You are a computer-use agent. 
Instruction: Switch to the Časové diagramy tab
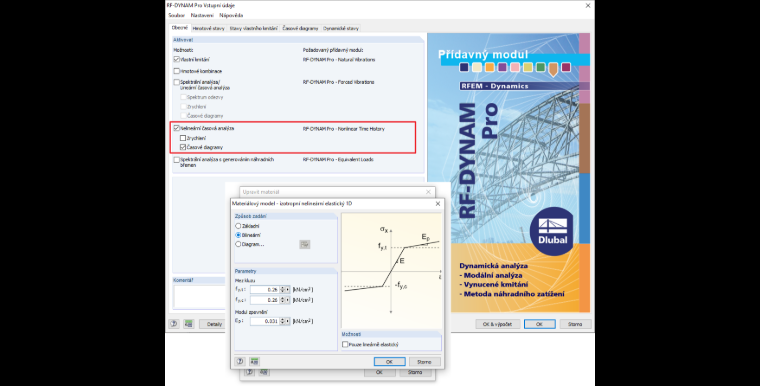coord(301,28)
